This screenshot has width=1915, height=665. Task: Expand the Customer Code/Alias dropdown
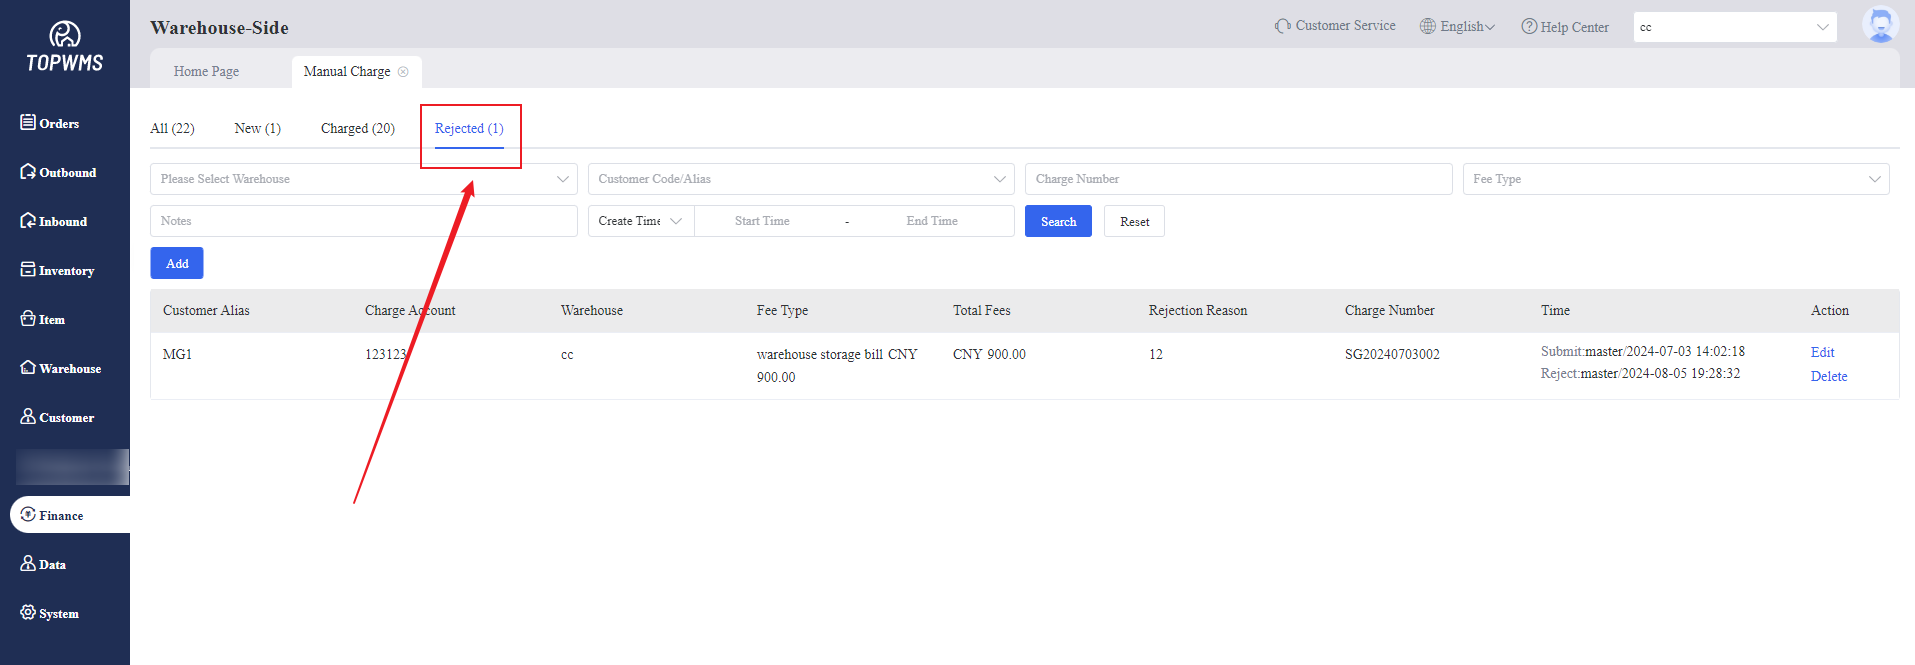(800, 179)
